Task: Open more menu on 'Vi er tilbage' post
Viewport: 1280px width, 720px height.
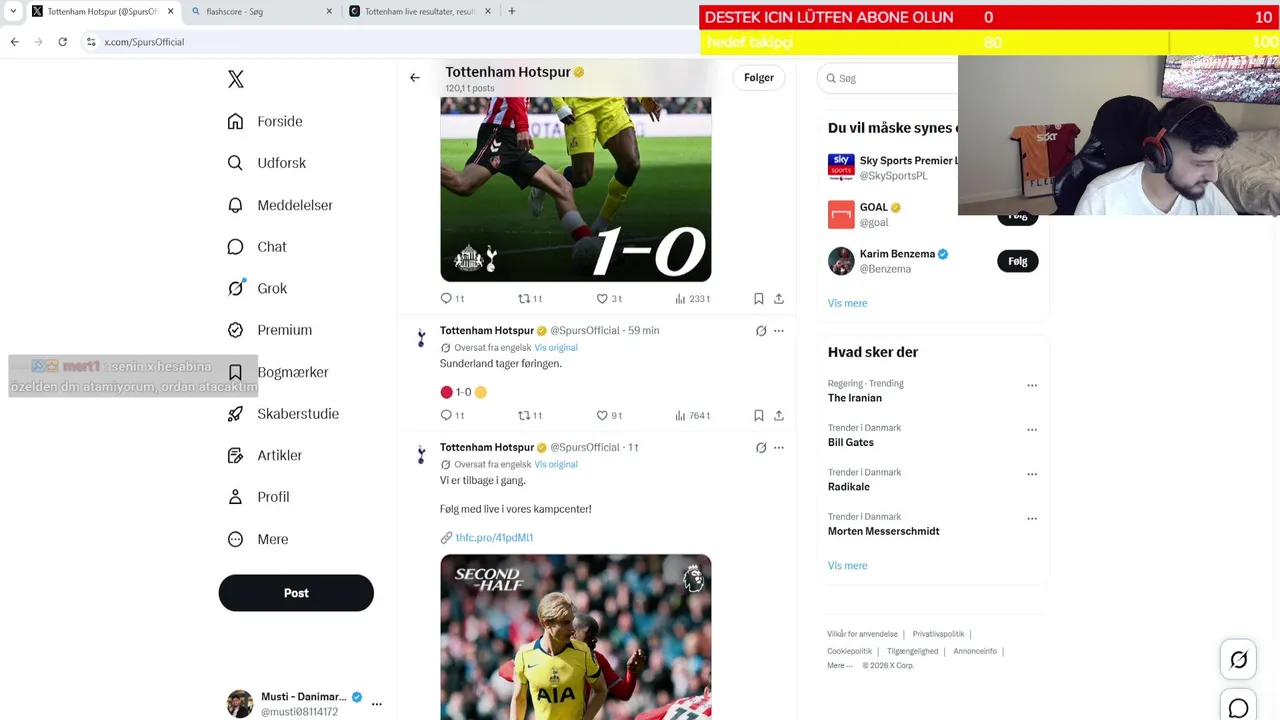Action: pos(779,447)
